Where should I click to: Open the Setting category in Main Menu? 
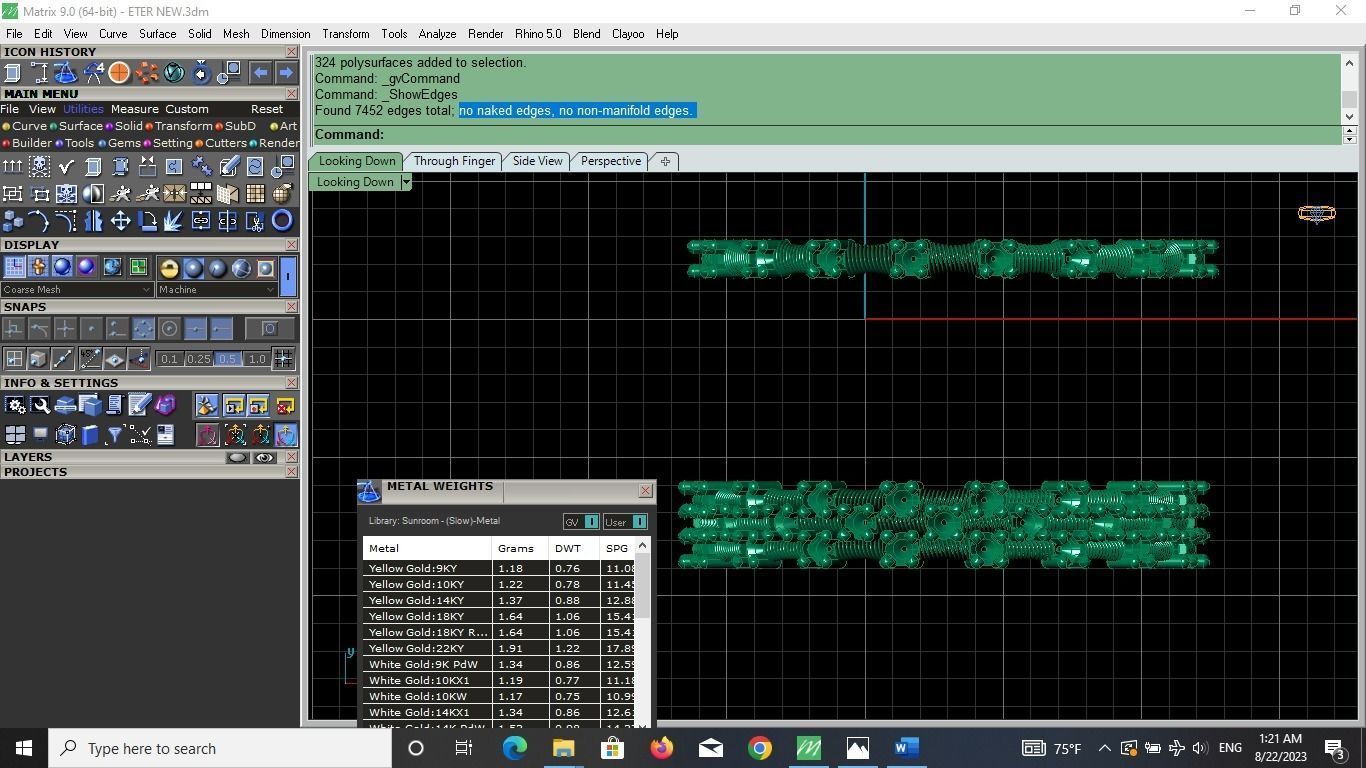pos(167,143)
